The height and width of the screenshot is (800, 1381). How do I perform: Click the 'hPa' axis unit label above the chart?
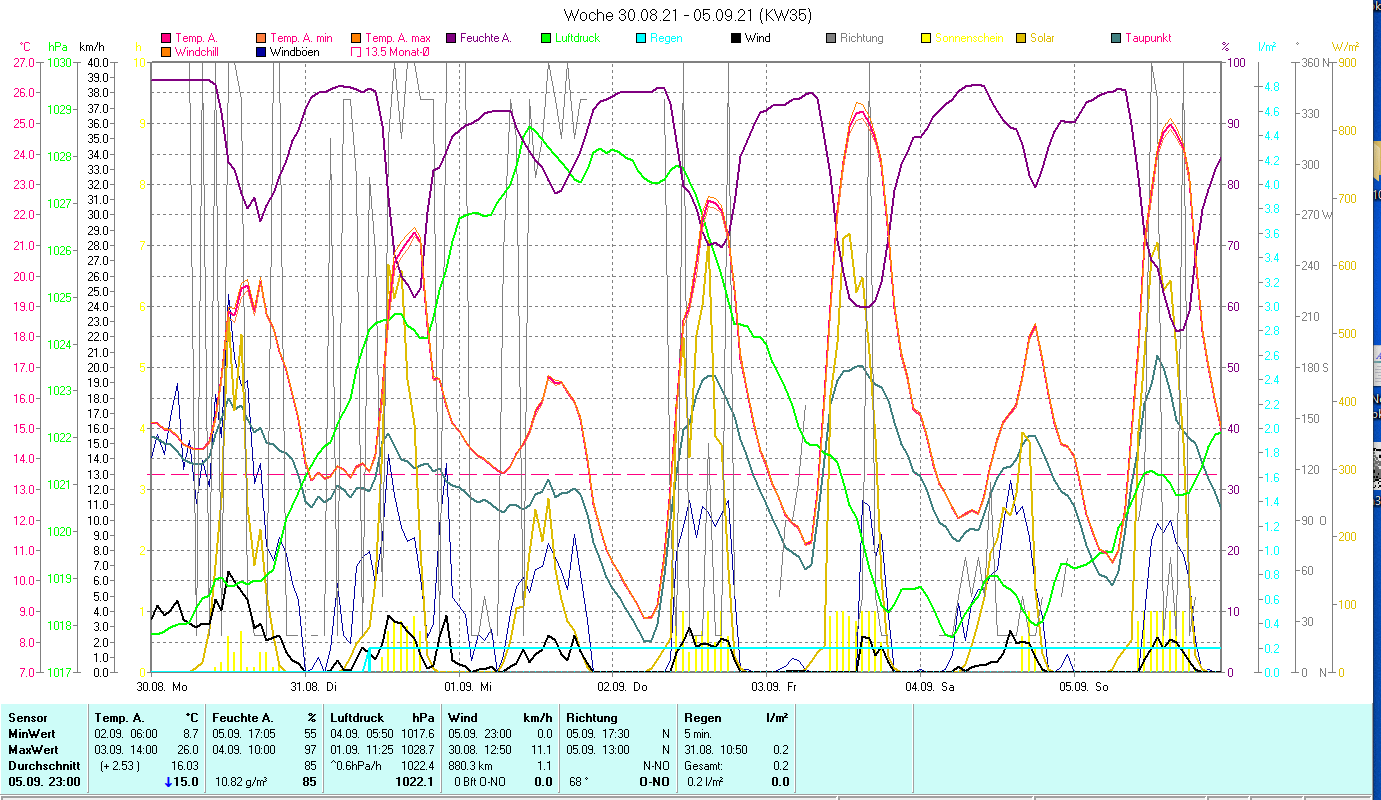pyautogui.click(x=58, y=47)
